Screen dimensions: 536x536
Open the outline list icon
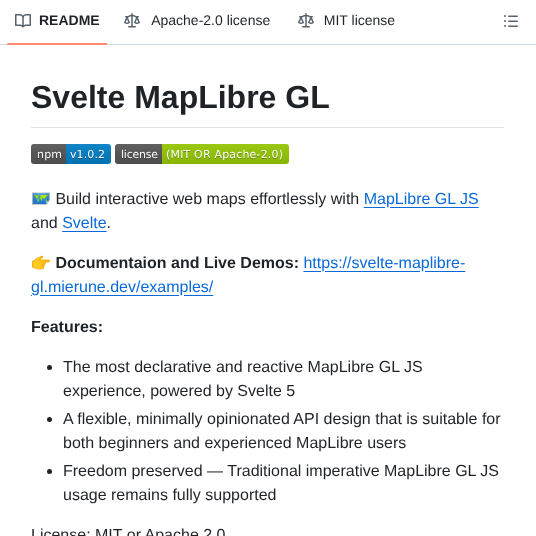click(x=511, y=21)
